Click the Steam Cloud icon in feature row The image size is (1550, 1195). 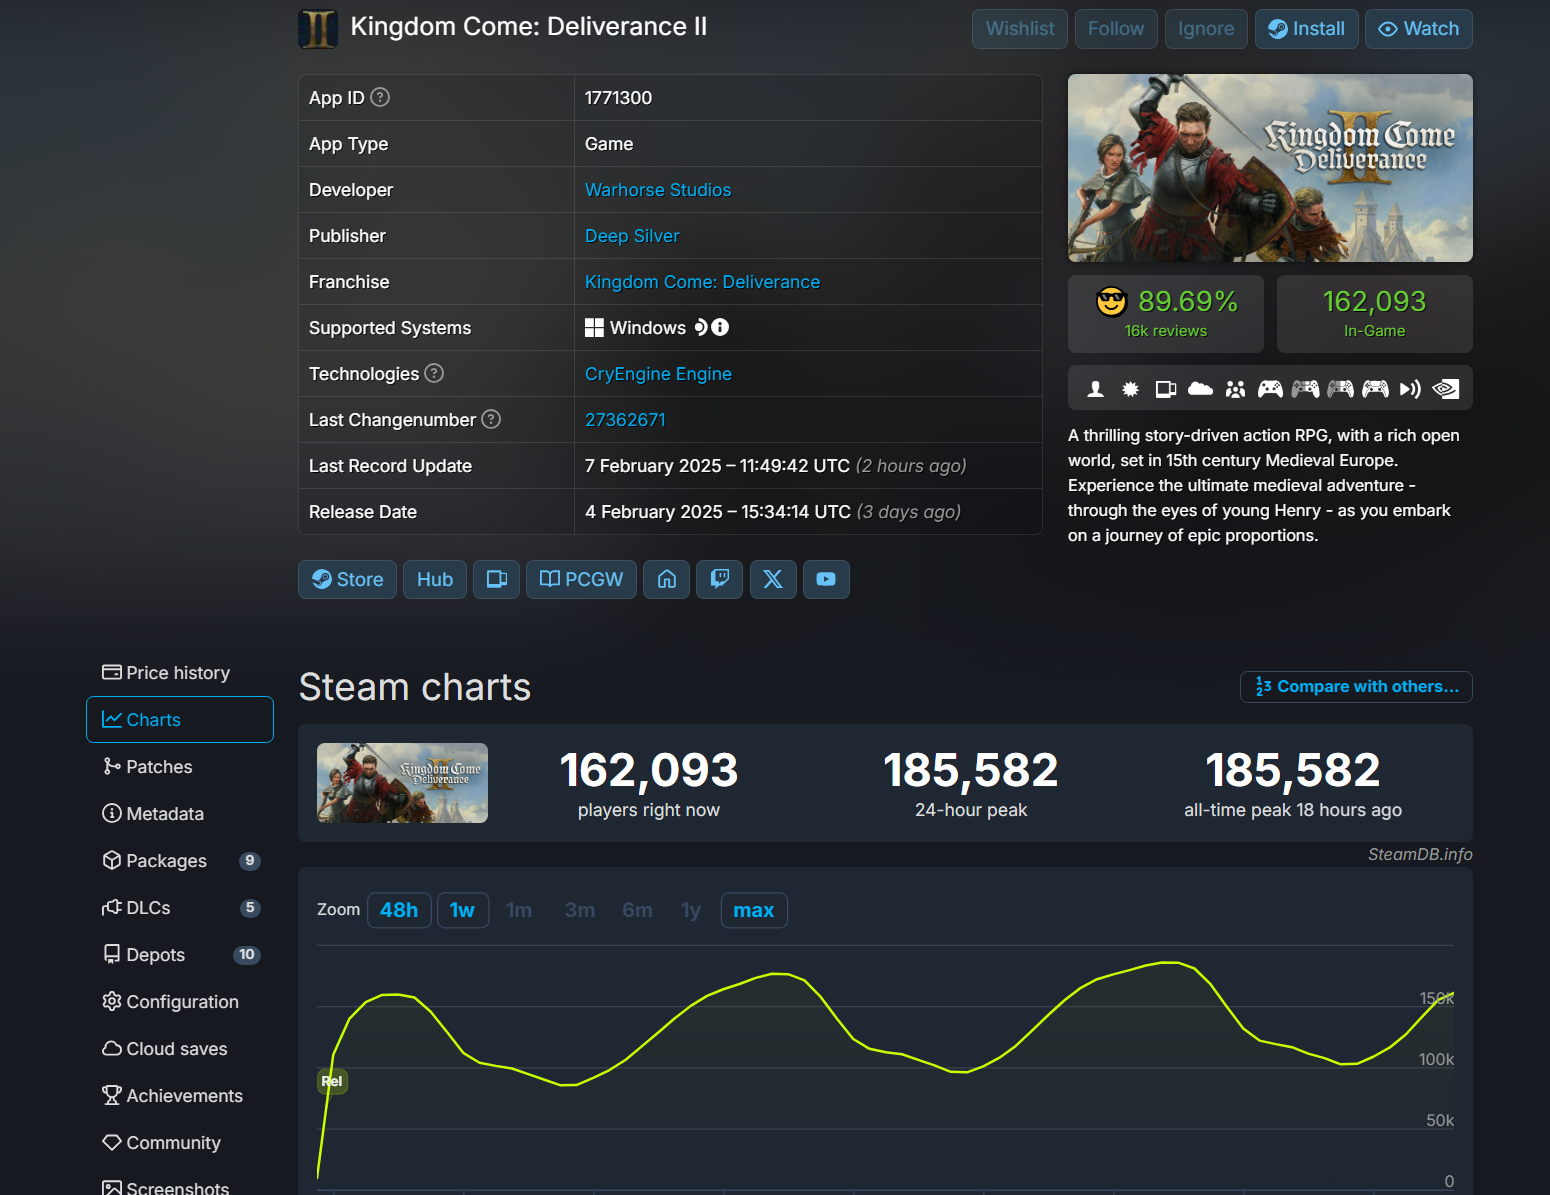coord(1201,389)
